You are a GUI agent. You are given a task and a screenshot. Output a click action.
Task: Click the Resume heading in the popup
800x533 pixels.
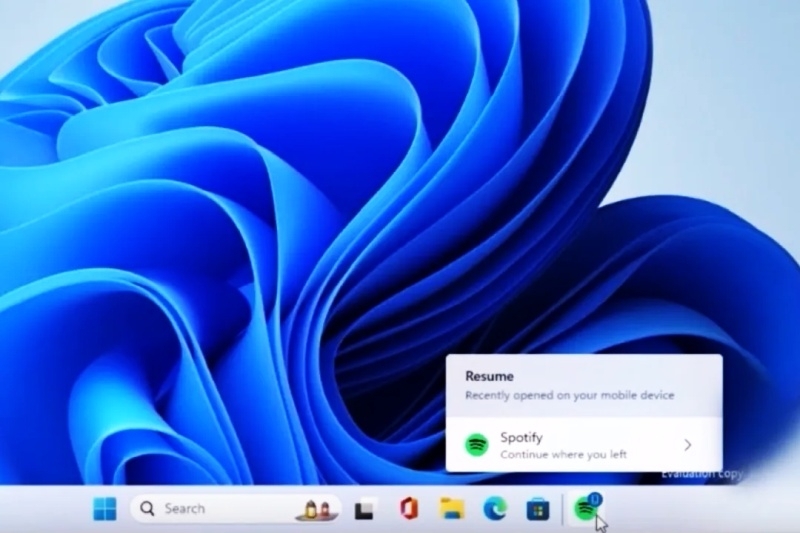[489, 377]
